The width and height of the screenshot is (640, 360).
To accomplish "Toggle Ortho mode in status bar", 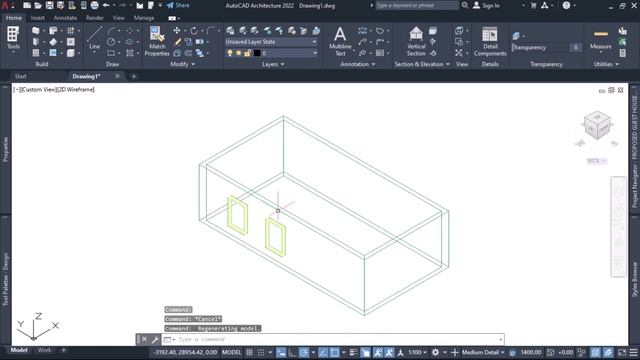I will coord(292,352).
